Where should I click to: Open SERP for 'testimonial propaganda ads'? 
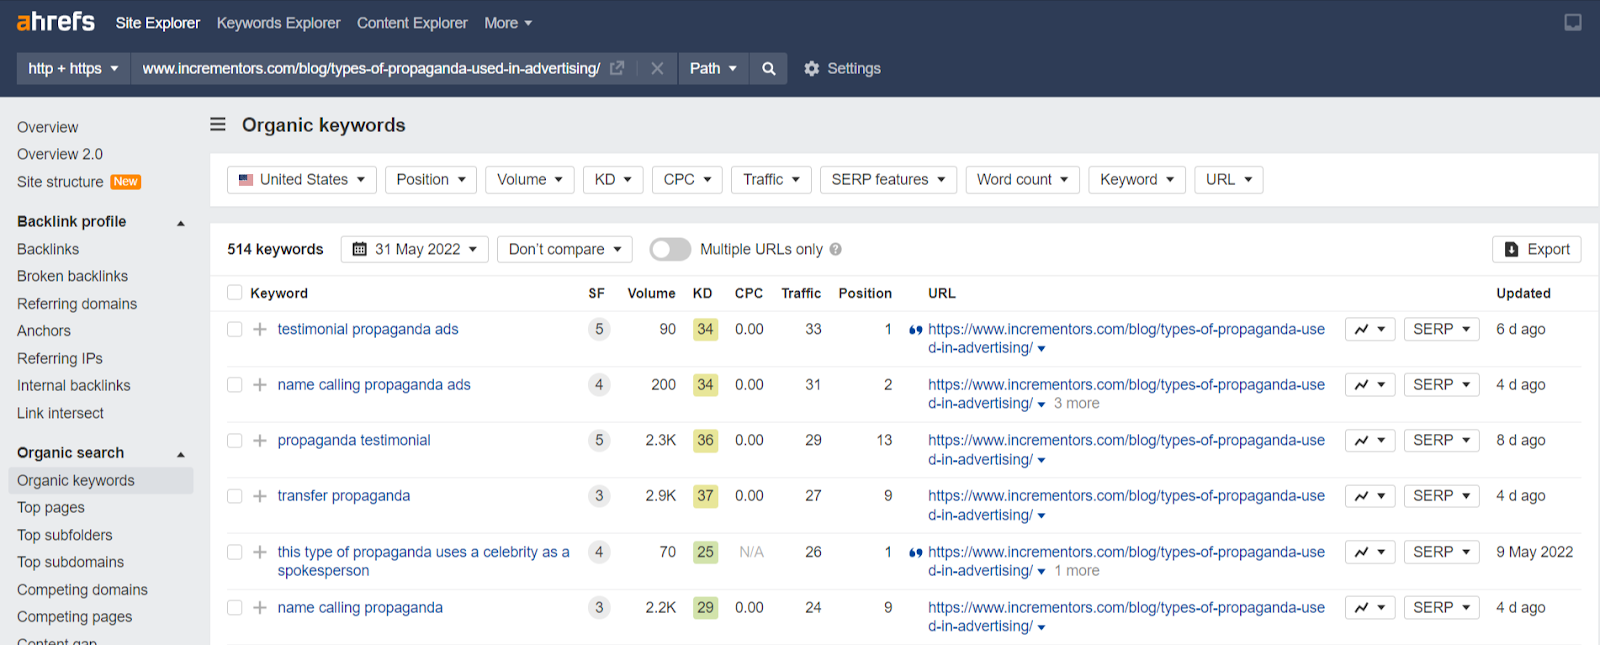(x=1441, y=329)
